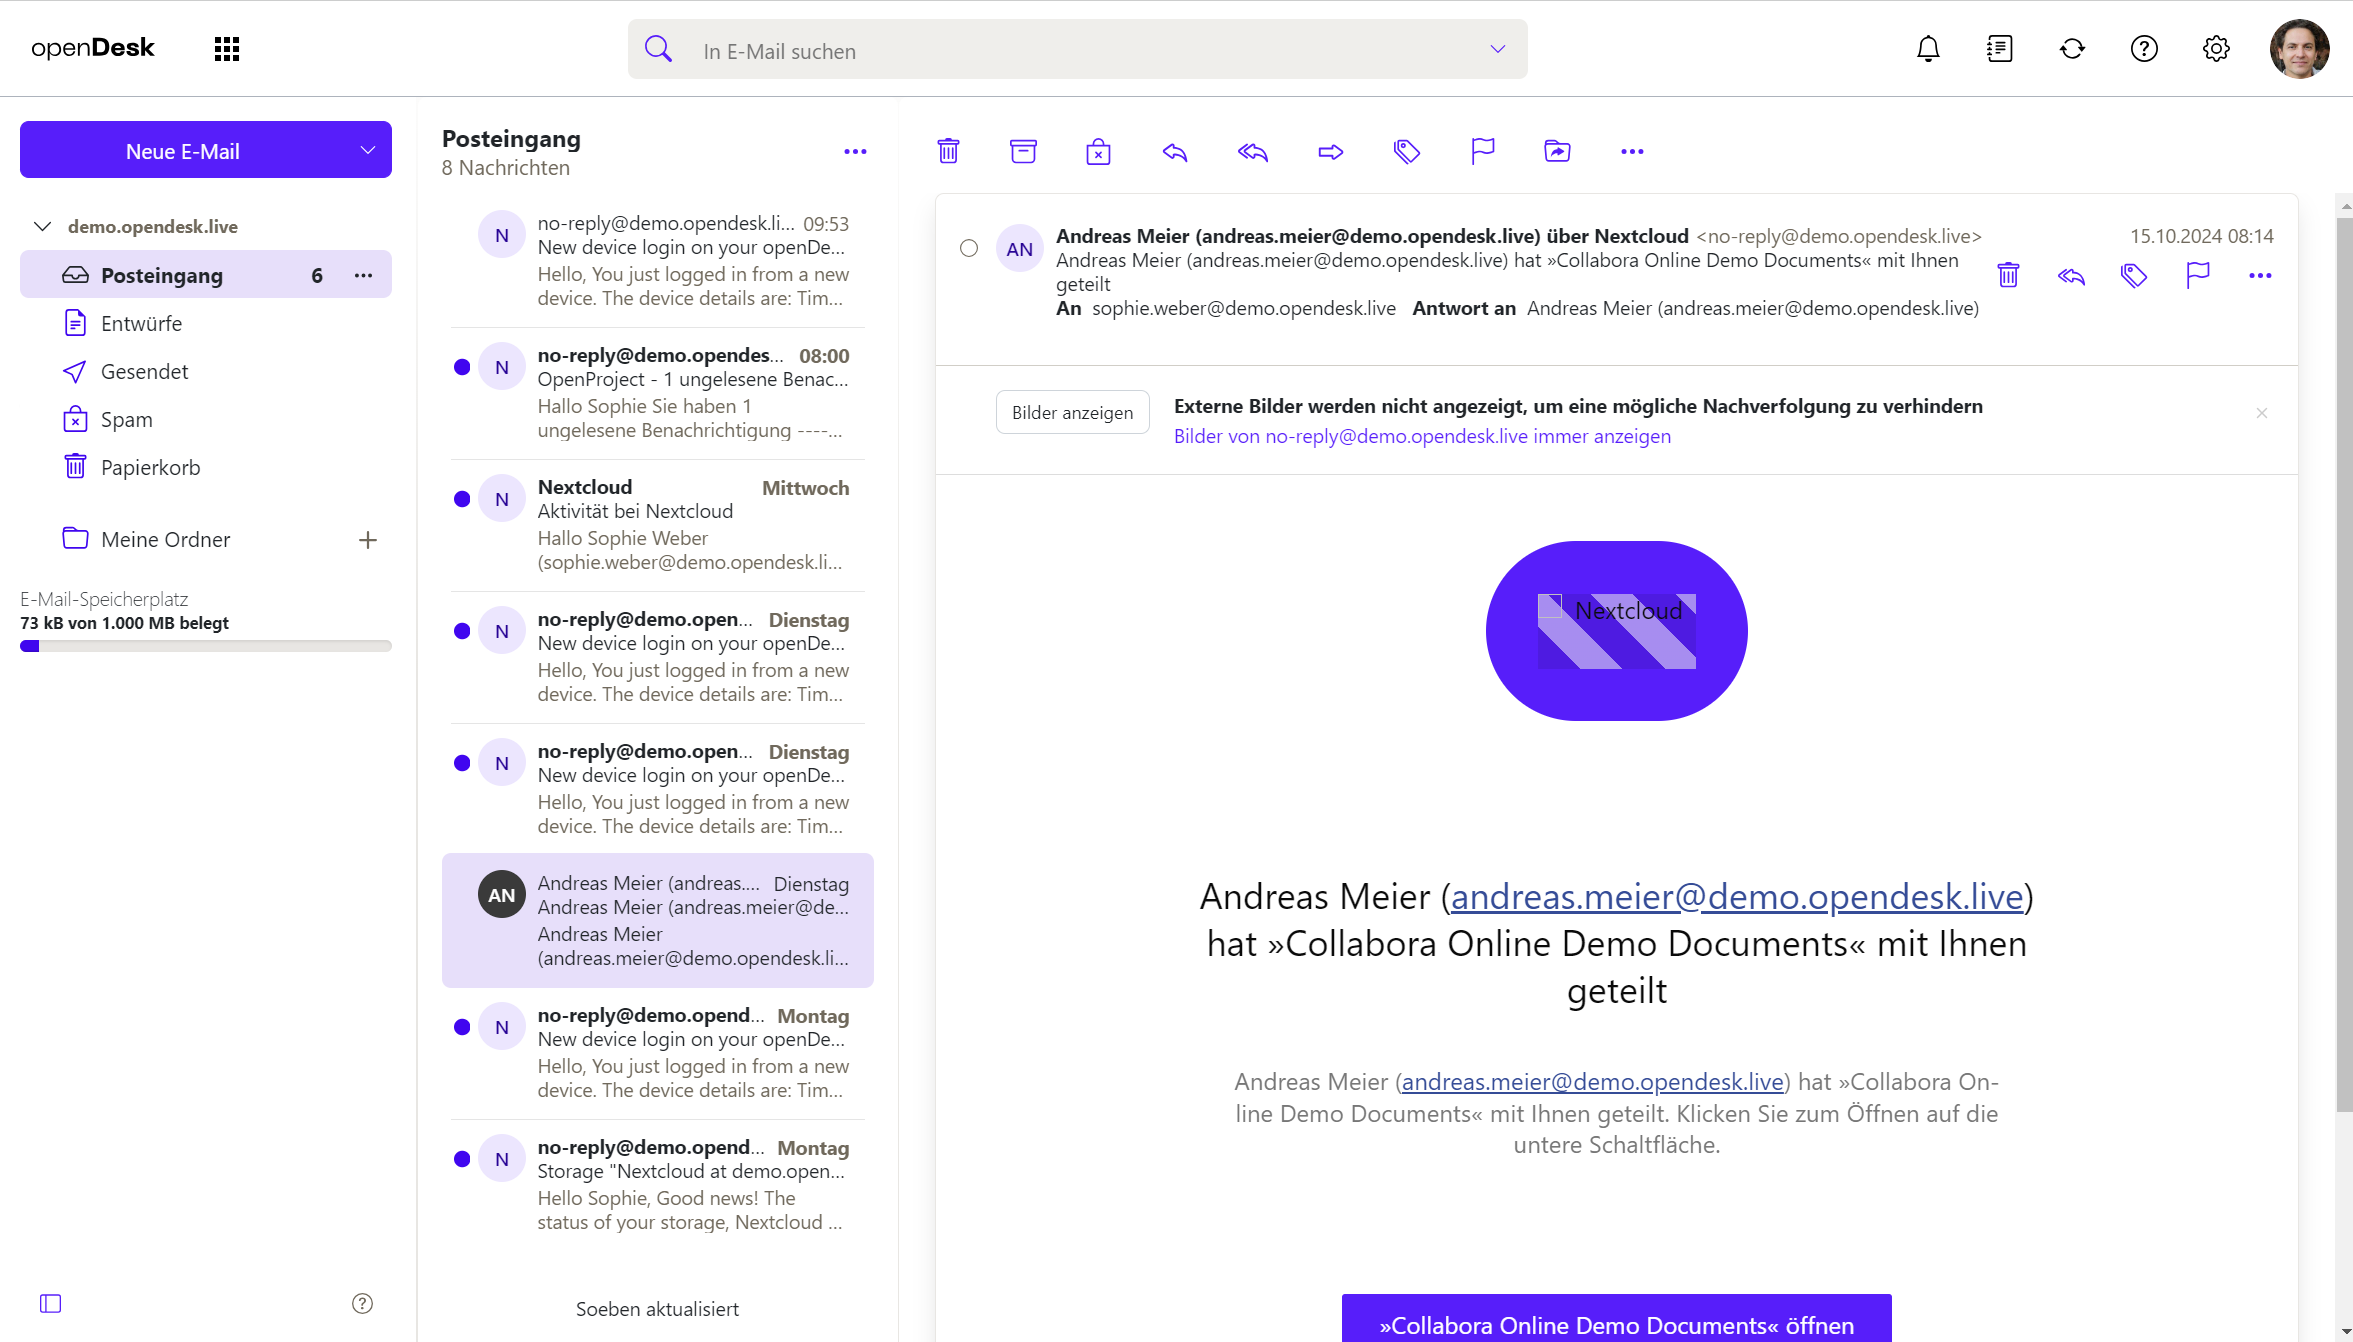
Task: Click the Reply all toolbar icon
Action: point(1252,151)
